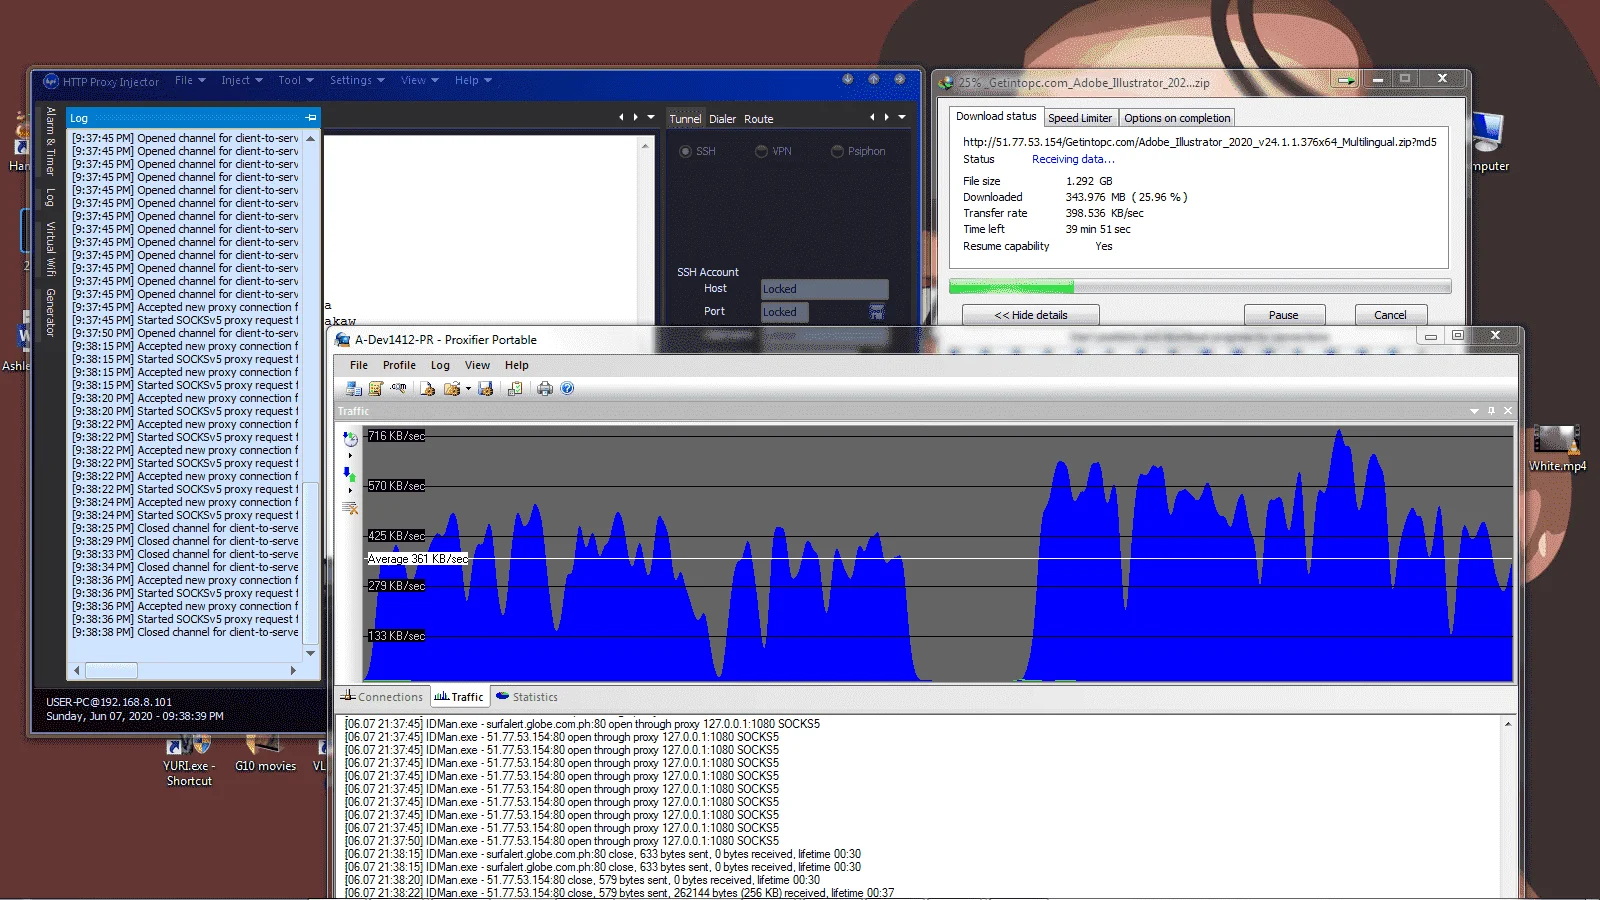Expand Open Profile dropdown arrow in Proxifier
Screen dimensions: 1600x900
coord(468,389)
